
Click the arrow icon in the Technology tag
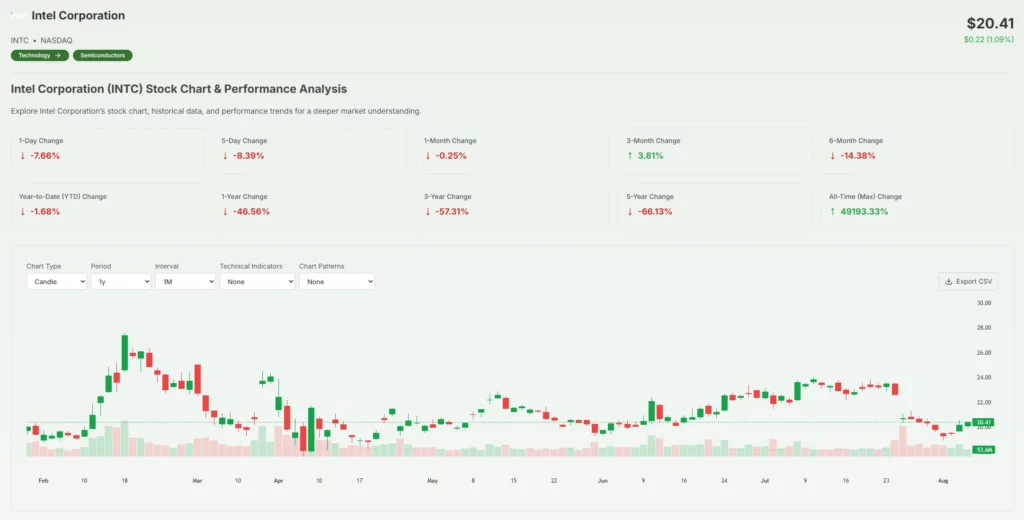[x=58, y=56]
